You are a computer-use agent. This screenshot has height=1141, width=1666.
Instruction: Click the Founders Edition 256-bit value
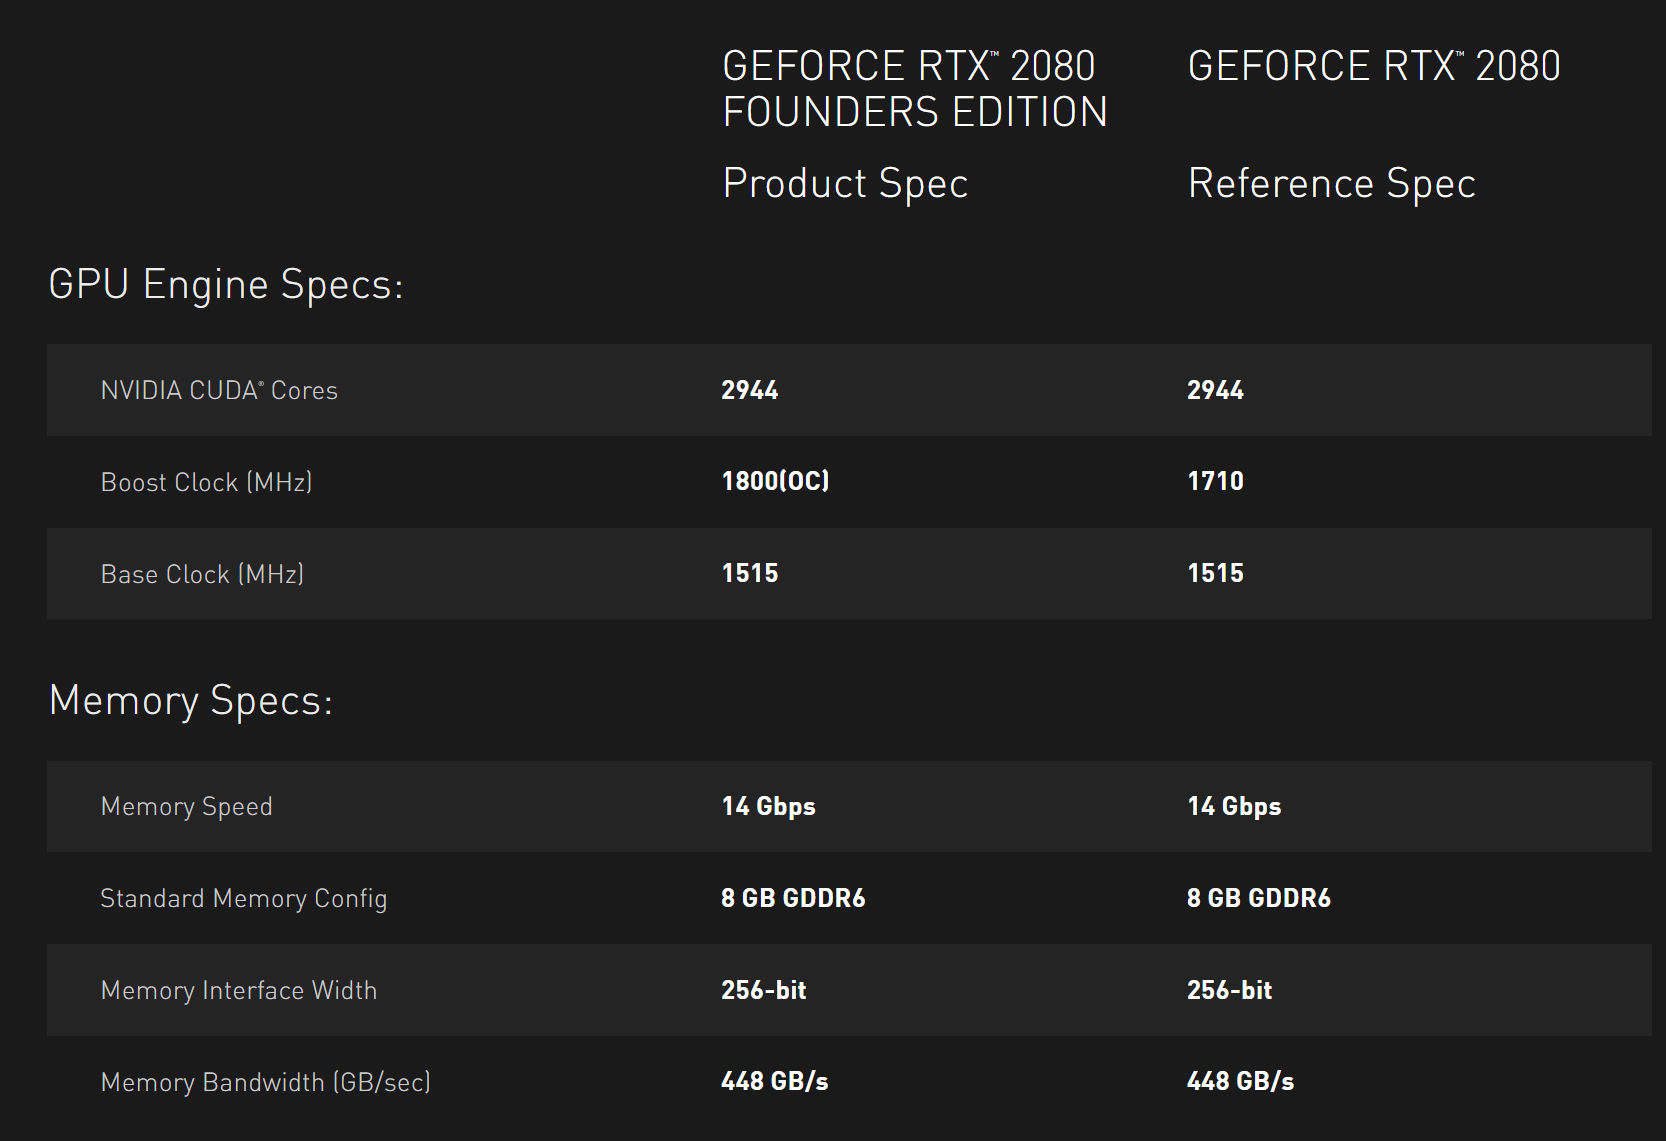(x=763, y=990)
